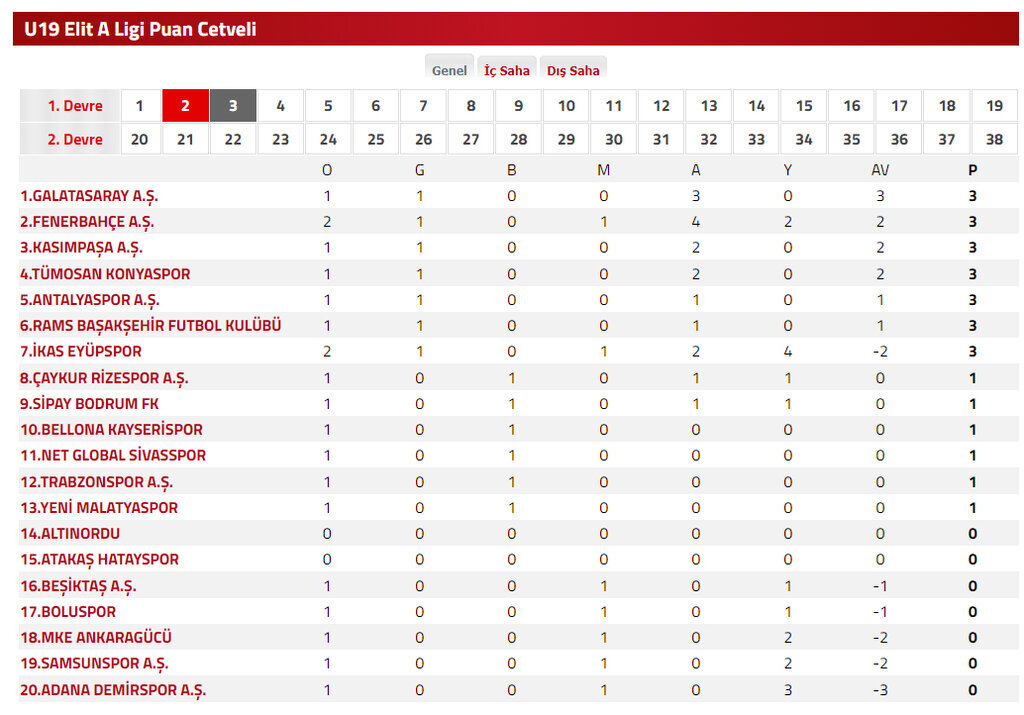Switch to the İç Saha tab

click(507, 70)
